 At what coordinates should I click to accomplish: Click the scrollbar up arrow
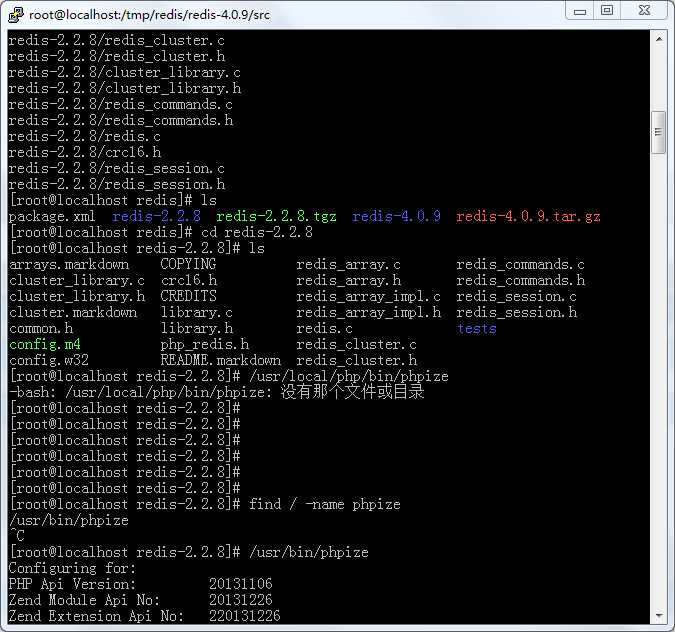(659, 39)
